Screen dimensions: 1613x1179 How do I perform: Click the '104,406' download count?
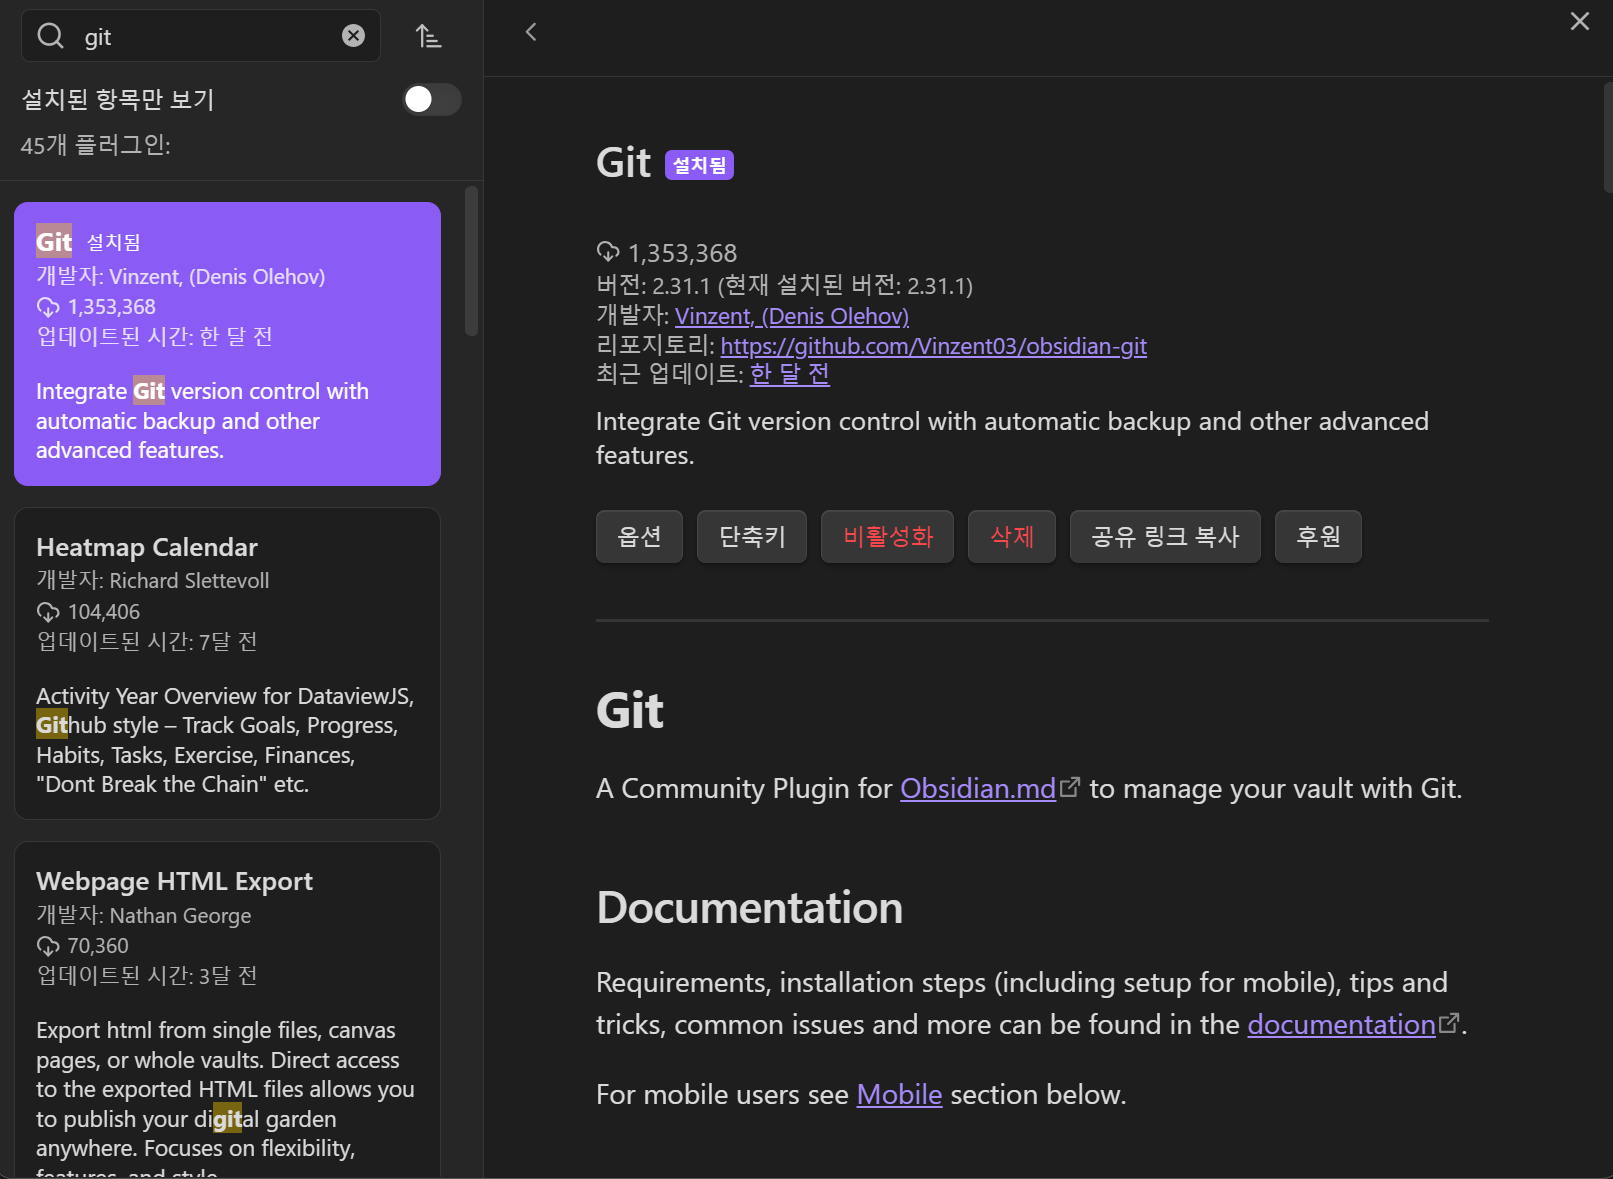click(104, 612)
